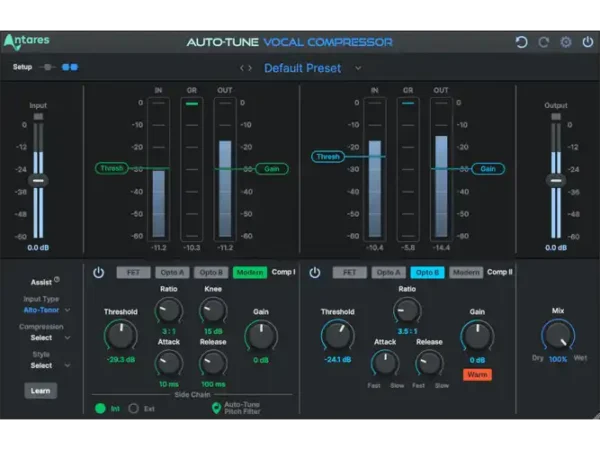The width and height of the screenshot is (600, 450).
Task: Click Comp II Ratio knob
Action: point(407,311)
